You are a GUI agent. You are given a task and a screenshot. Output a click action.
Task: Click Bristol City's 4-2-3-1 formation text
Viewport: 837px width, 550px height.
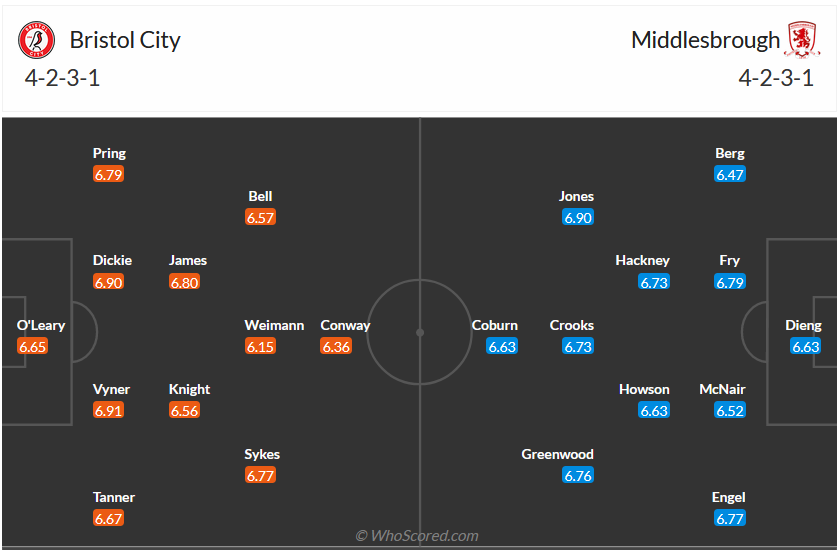63,78
